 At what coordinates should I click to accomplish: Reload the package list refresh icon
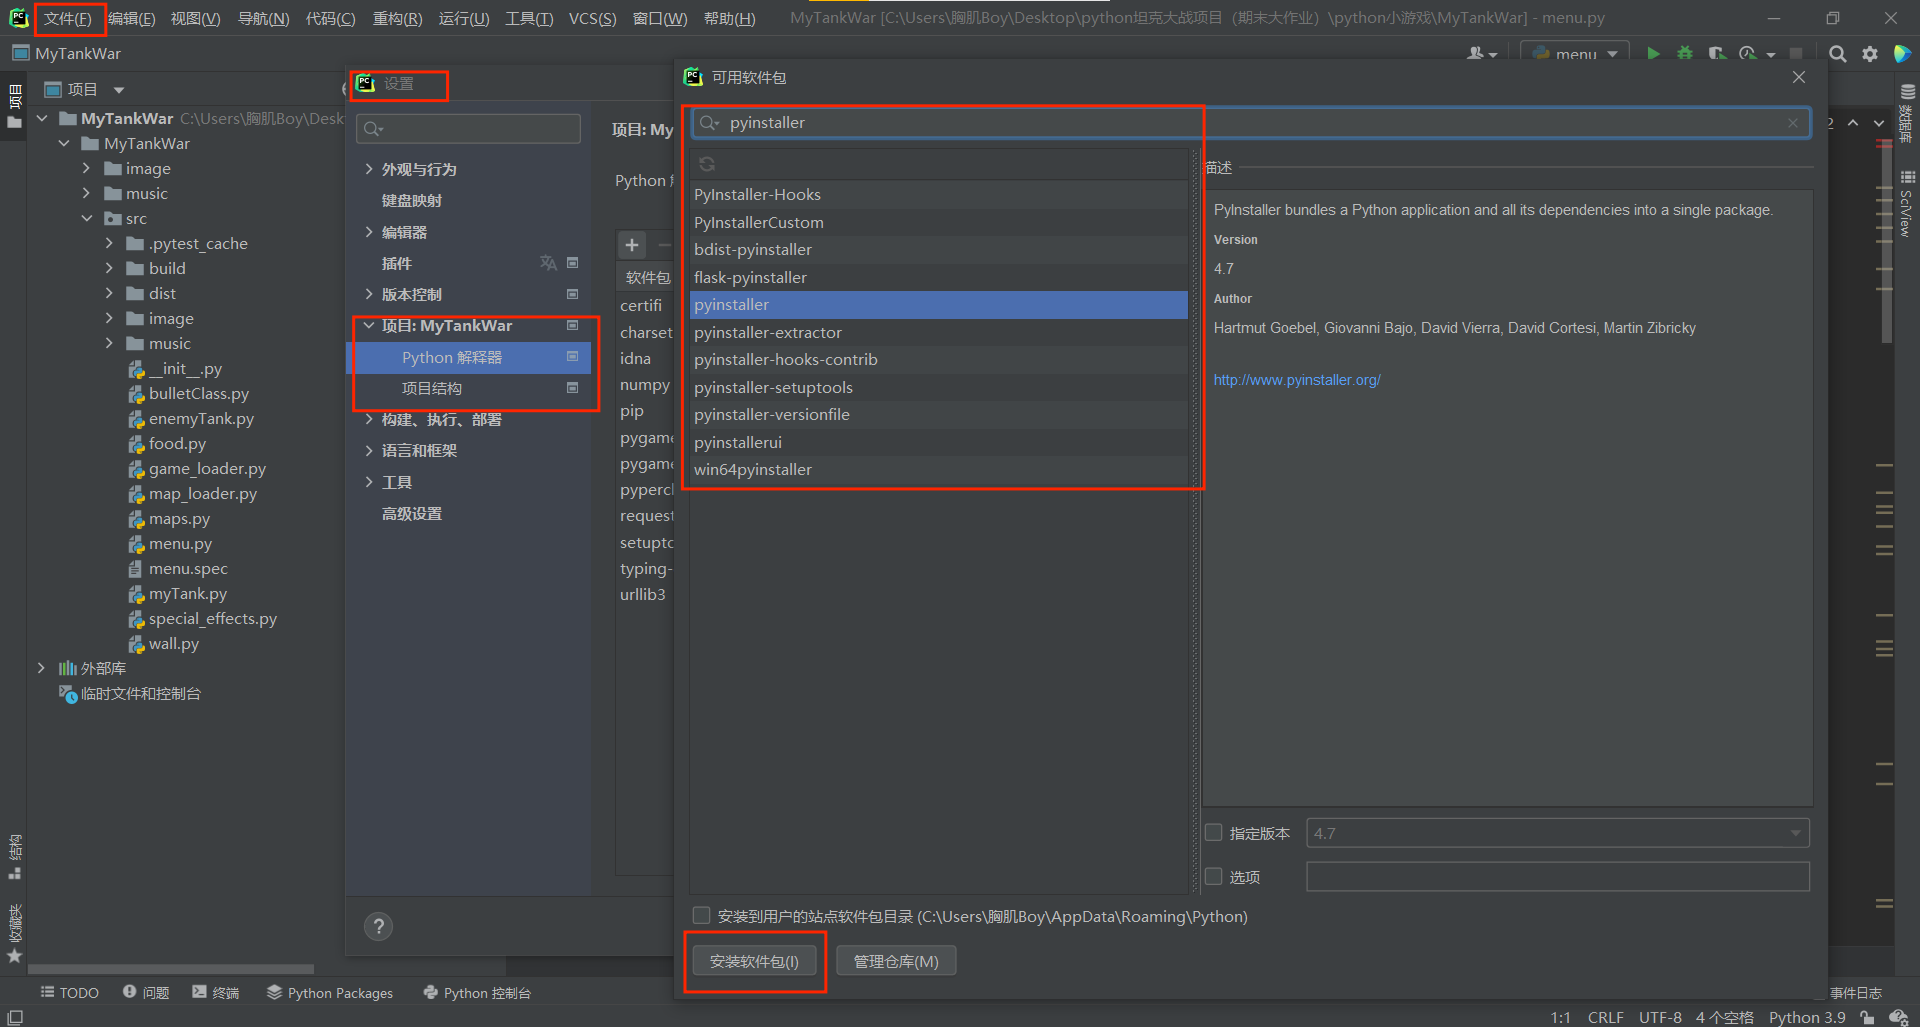(707, 164)
